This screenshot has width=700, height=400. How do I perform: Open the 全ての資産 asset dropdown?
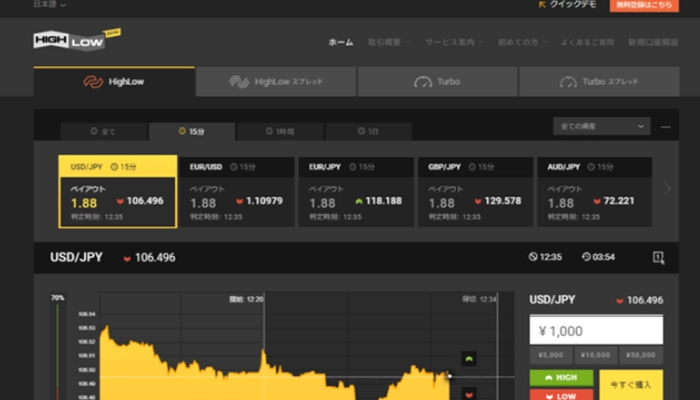pos(602,126)
